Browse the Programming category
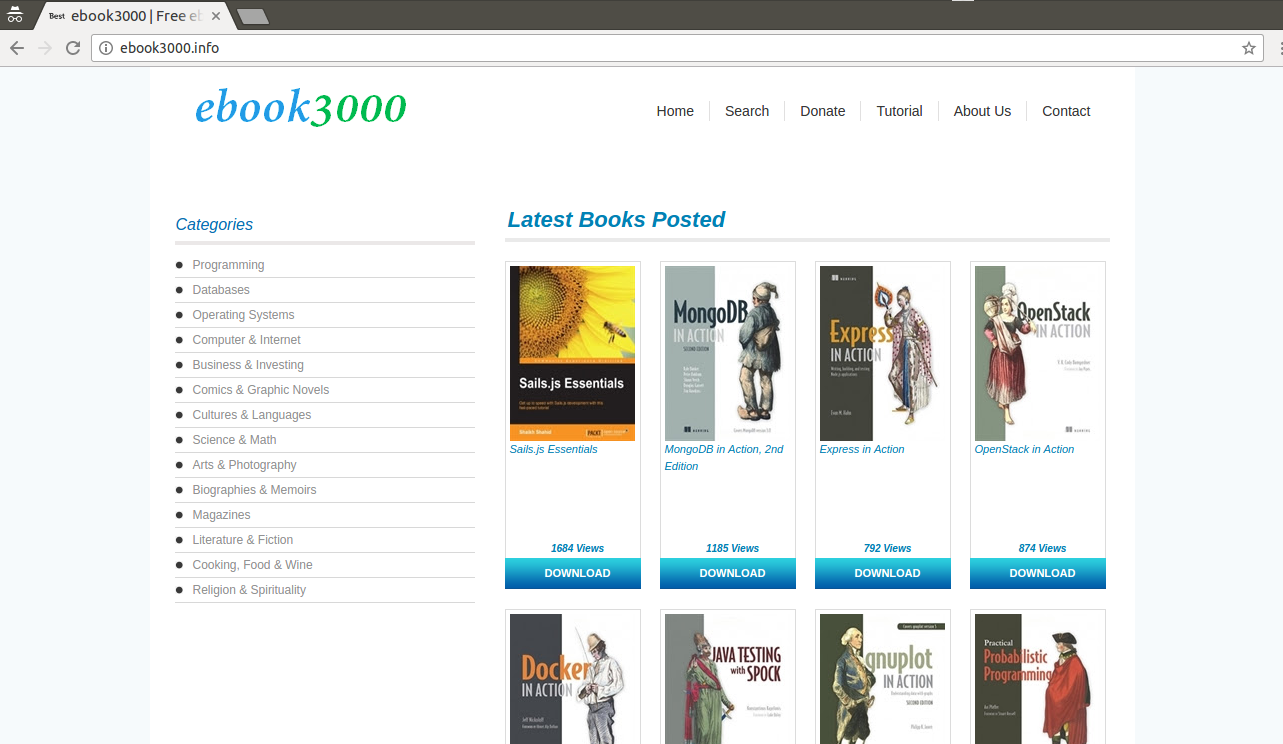 [x=228, y=265]
